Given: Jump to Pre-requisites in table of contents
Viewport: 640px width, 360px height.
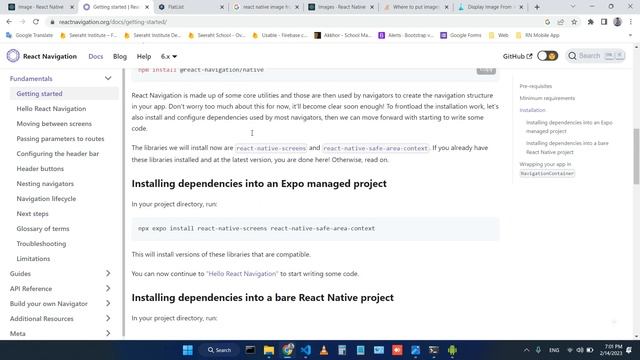Looking at the screenshot, I should click(536, 86).
